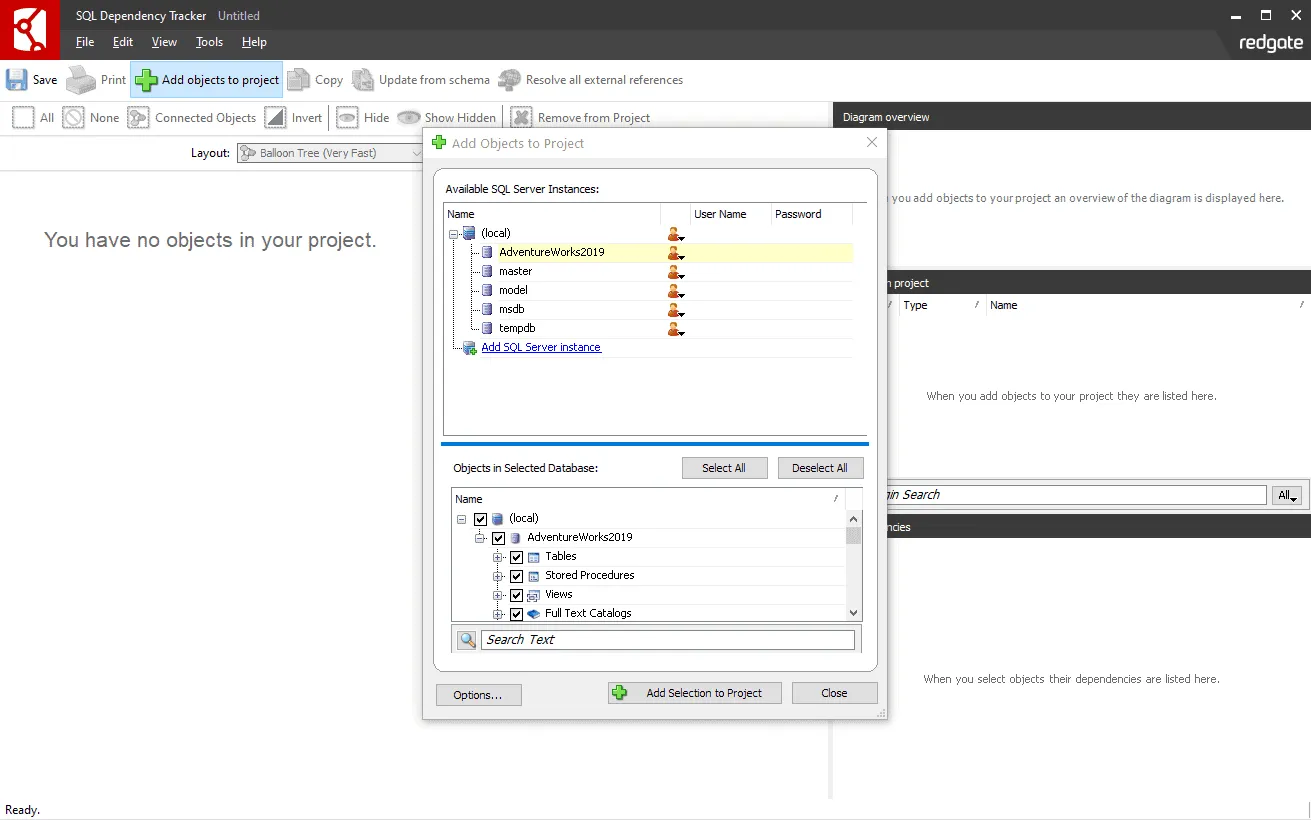Toggle the AdventureWorks2019 checkbox in the objects tree
Viewport: 1311px width, 820px height.
pos(499,538)
